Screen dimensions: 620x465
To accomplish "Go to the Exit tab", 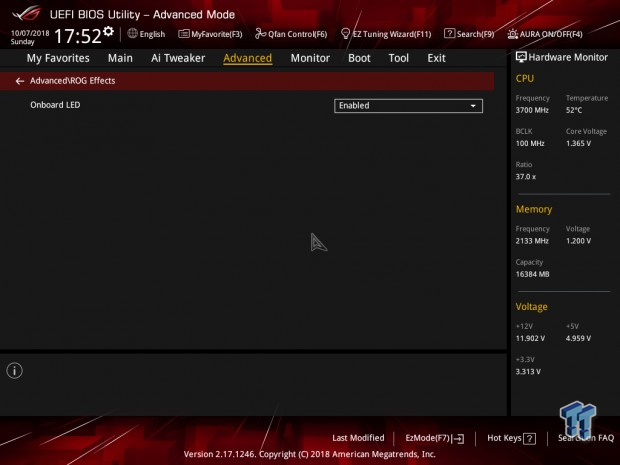I will click(x=436, y=58).
